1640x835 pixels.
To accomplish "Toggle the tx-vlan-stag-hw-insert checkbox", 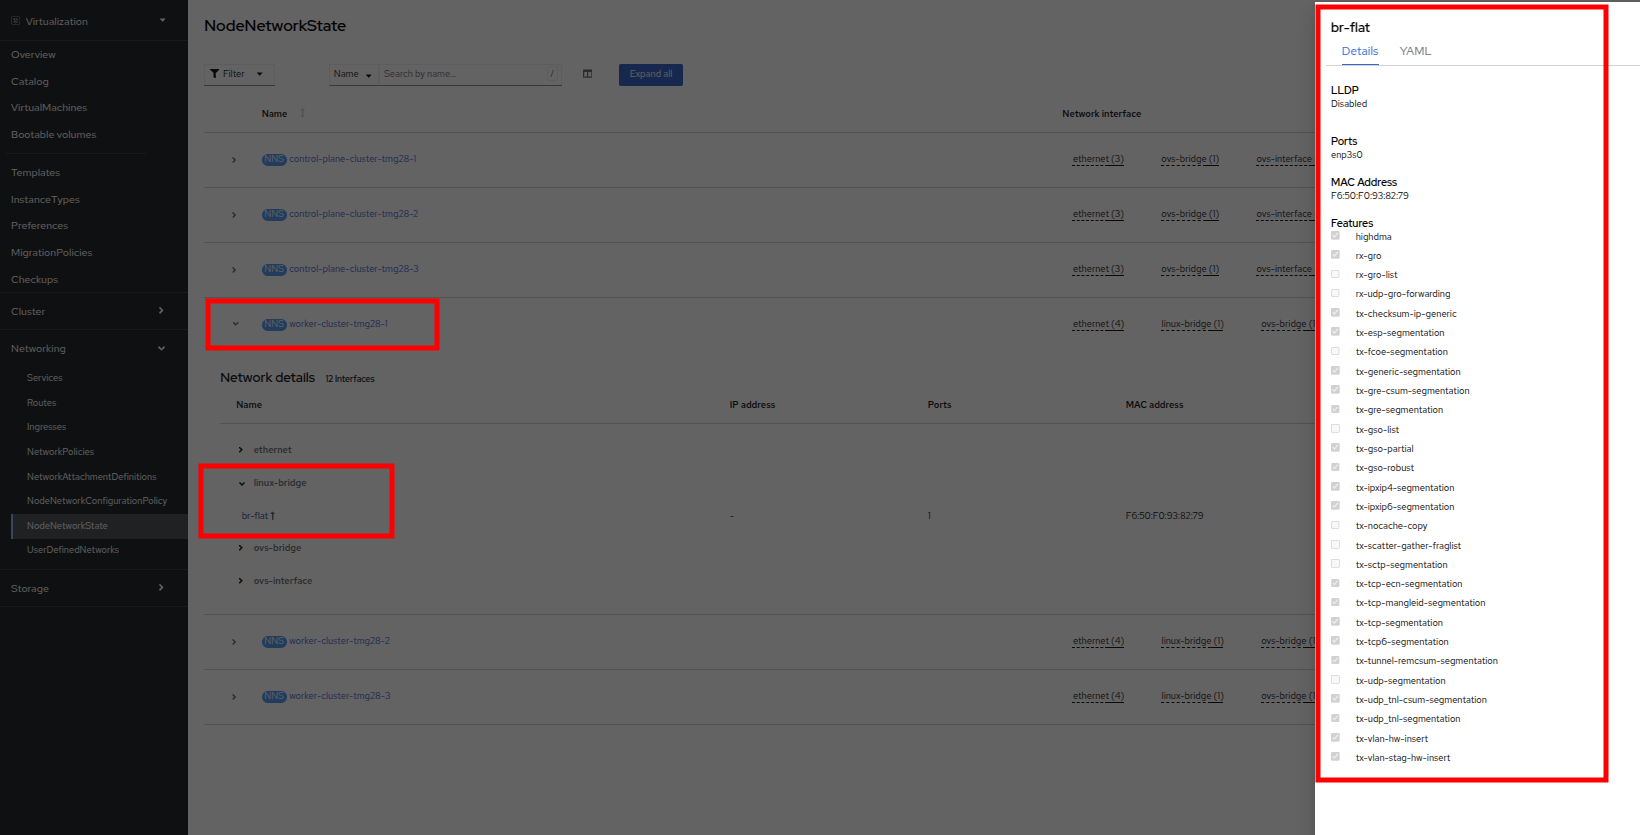I will pos(1335,757).
